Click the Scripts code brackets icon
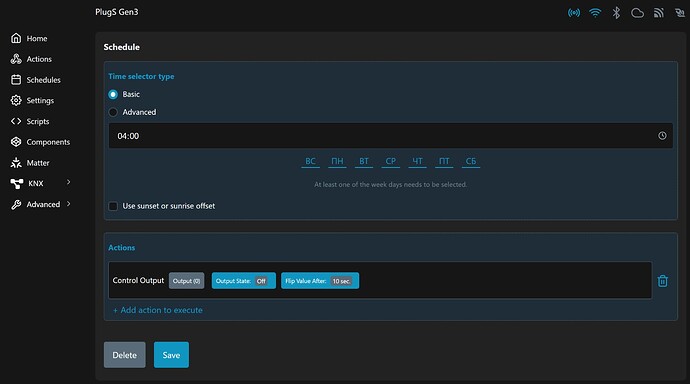Image resolution: width=690 pixels, height=384 pixels. click(16, 121)
